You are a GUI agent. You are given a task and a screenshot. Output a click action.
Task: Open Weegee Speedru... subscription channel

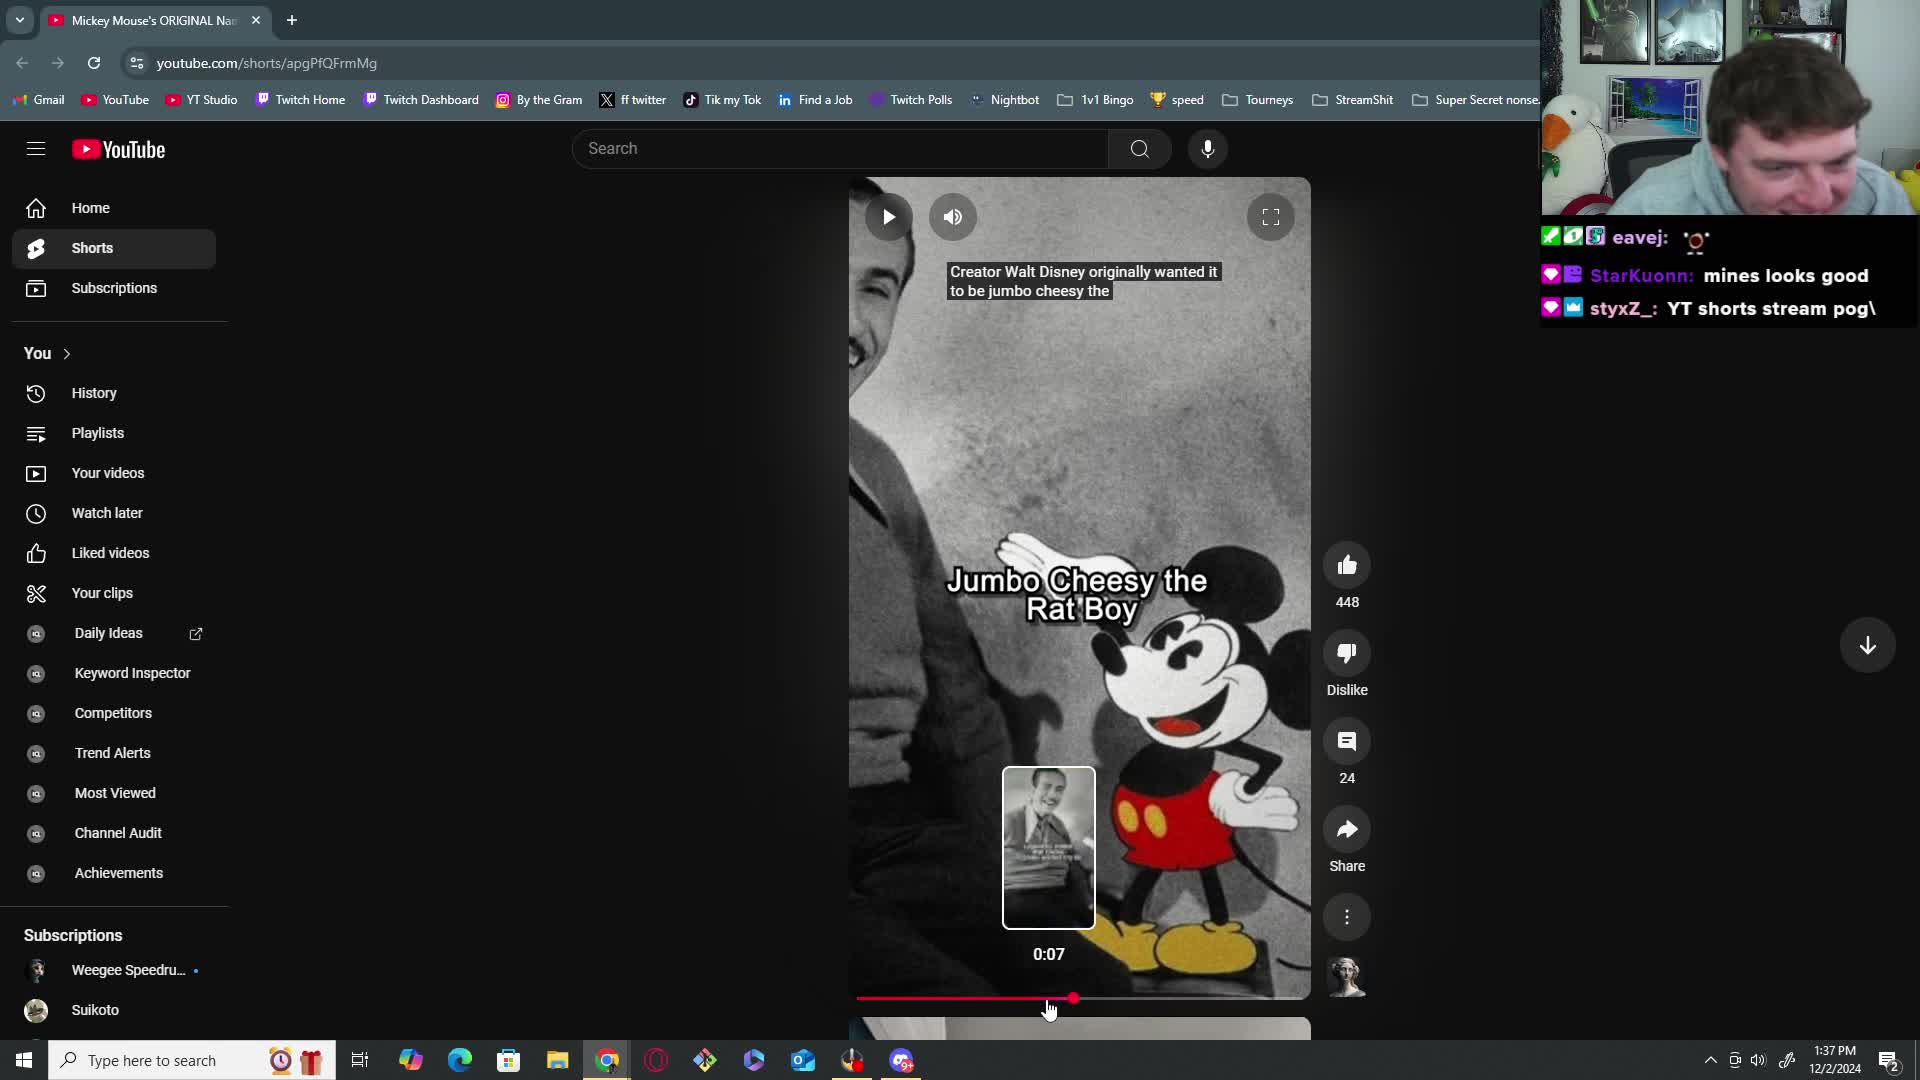pyautogui.click(x=114, y=970)
